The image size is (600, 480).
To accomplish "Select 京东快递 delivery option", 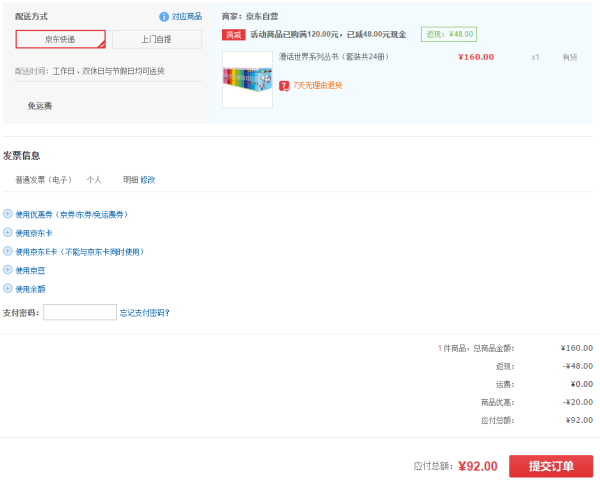I will pos(60,39).
